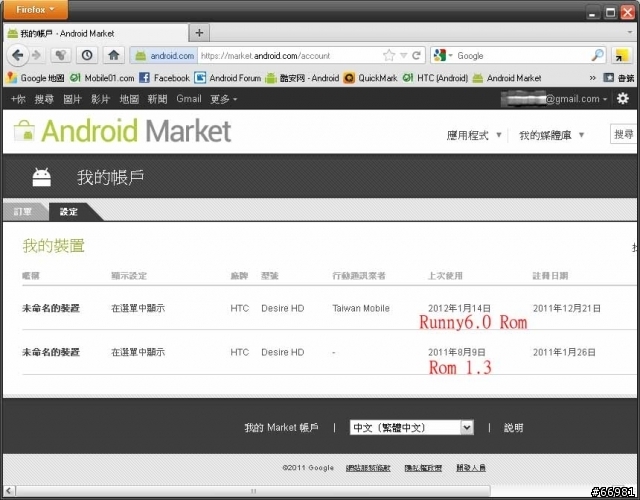The width and height of the screenshot is (640, 500).
Task: Bookmark this page with the star icon
Action: pyautogui.click(x=389, y=56)
